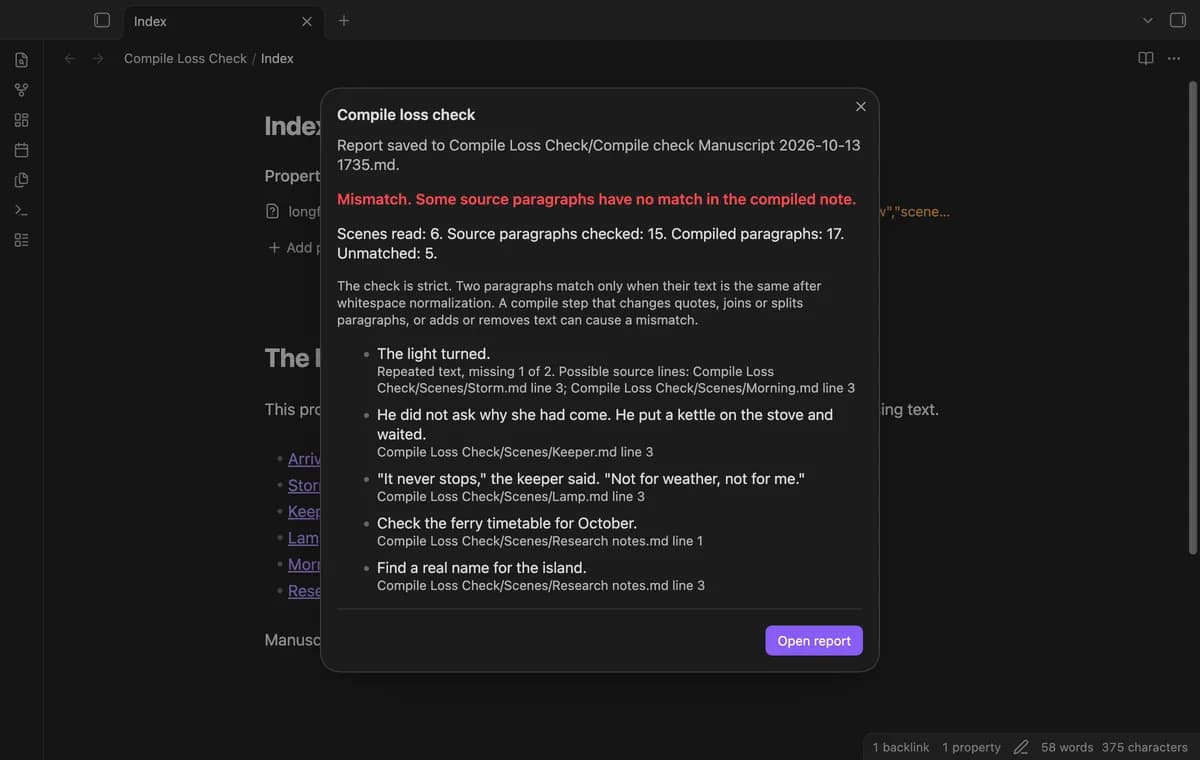The width and height of the screenshot is (1200, 760).
Task: Click the pencil editing mode status icon
Action: click(1021, 747)
